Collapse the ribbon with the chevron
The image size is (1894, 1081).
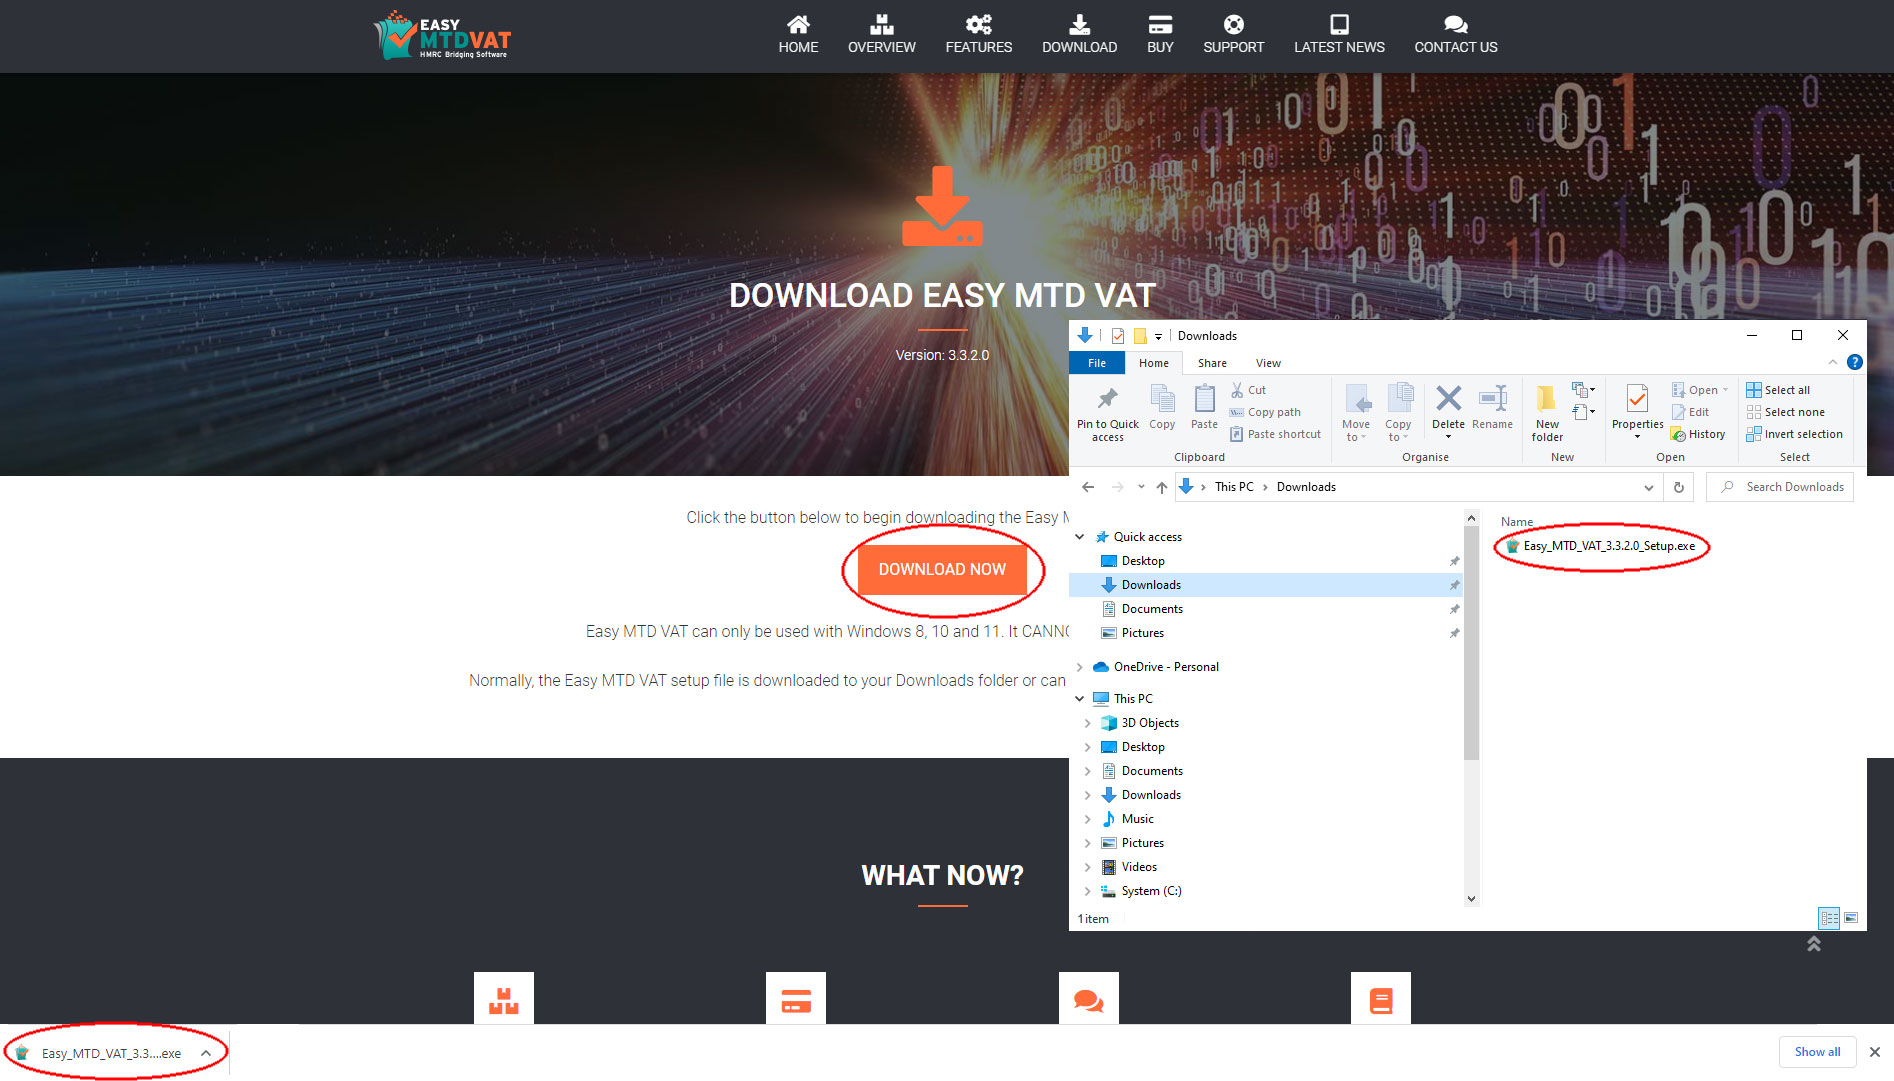tap(1832, 362)
